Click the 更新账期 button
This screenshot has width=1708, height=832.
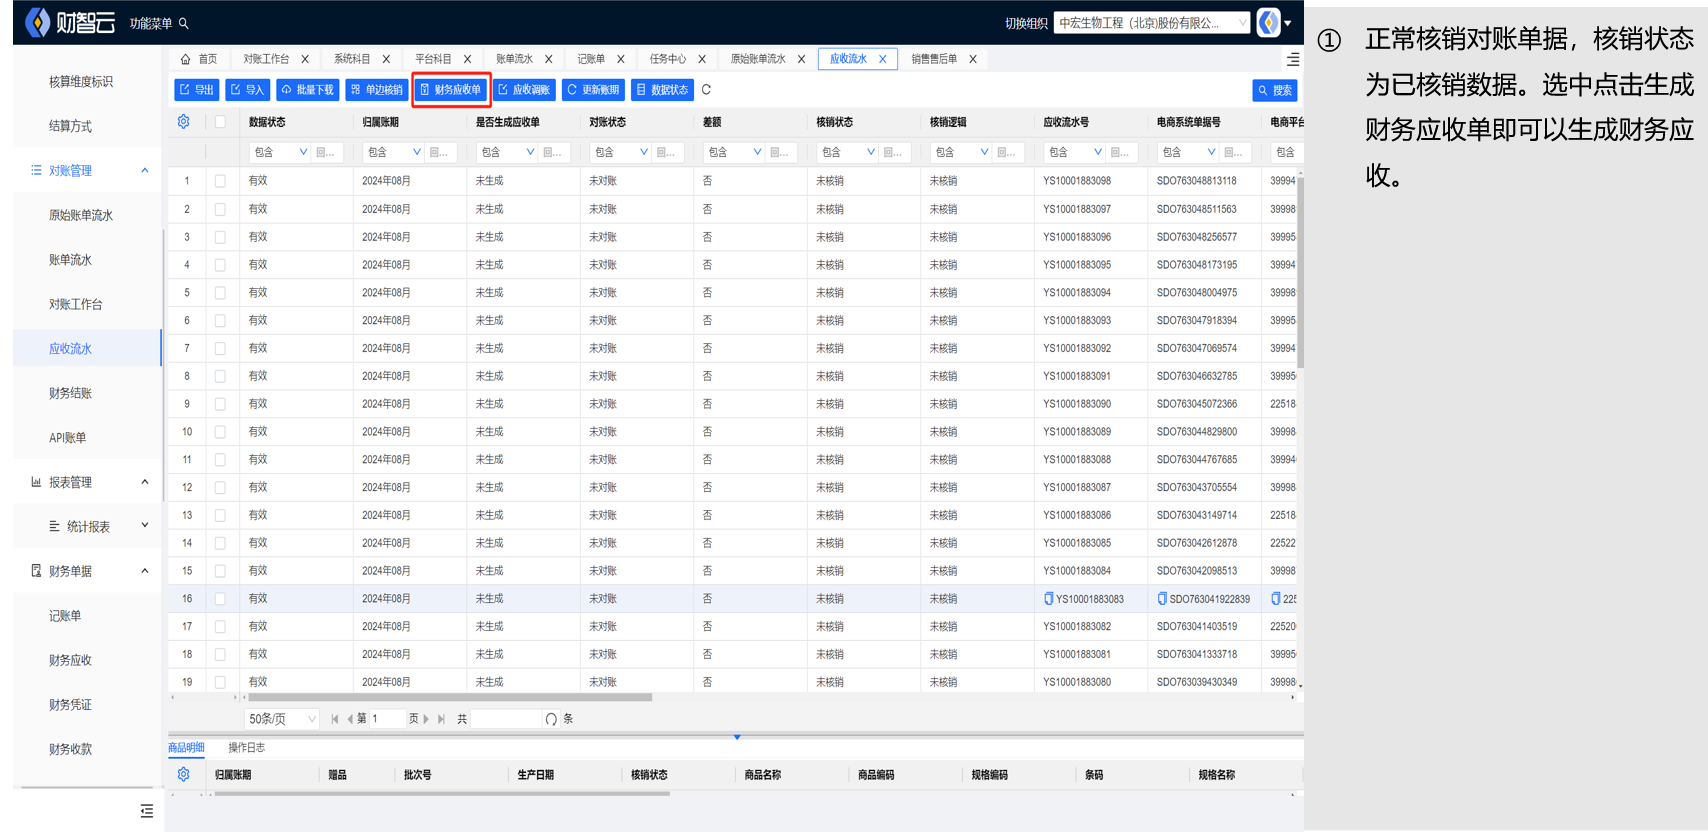coord(593,90)
